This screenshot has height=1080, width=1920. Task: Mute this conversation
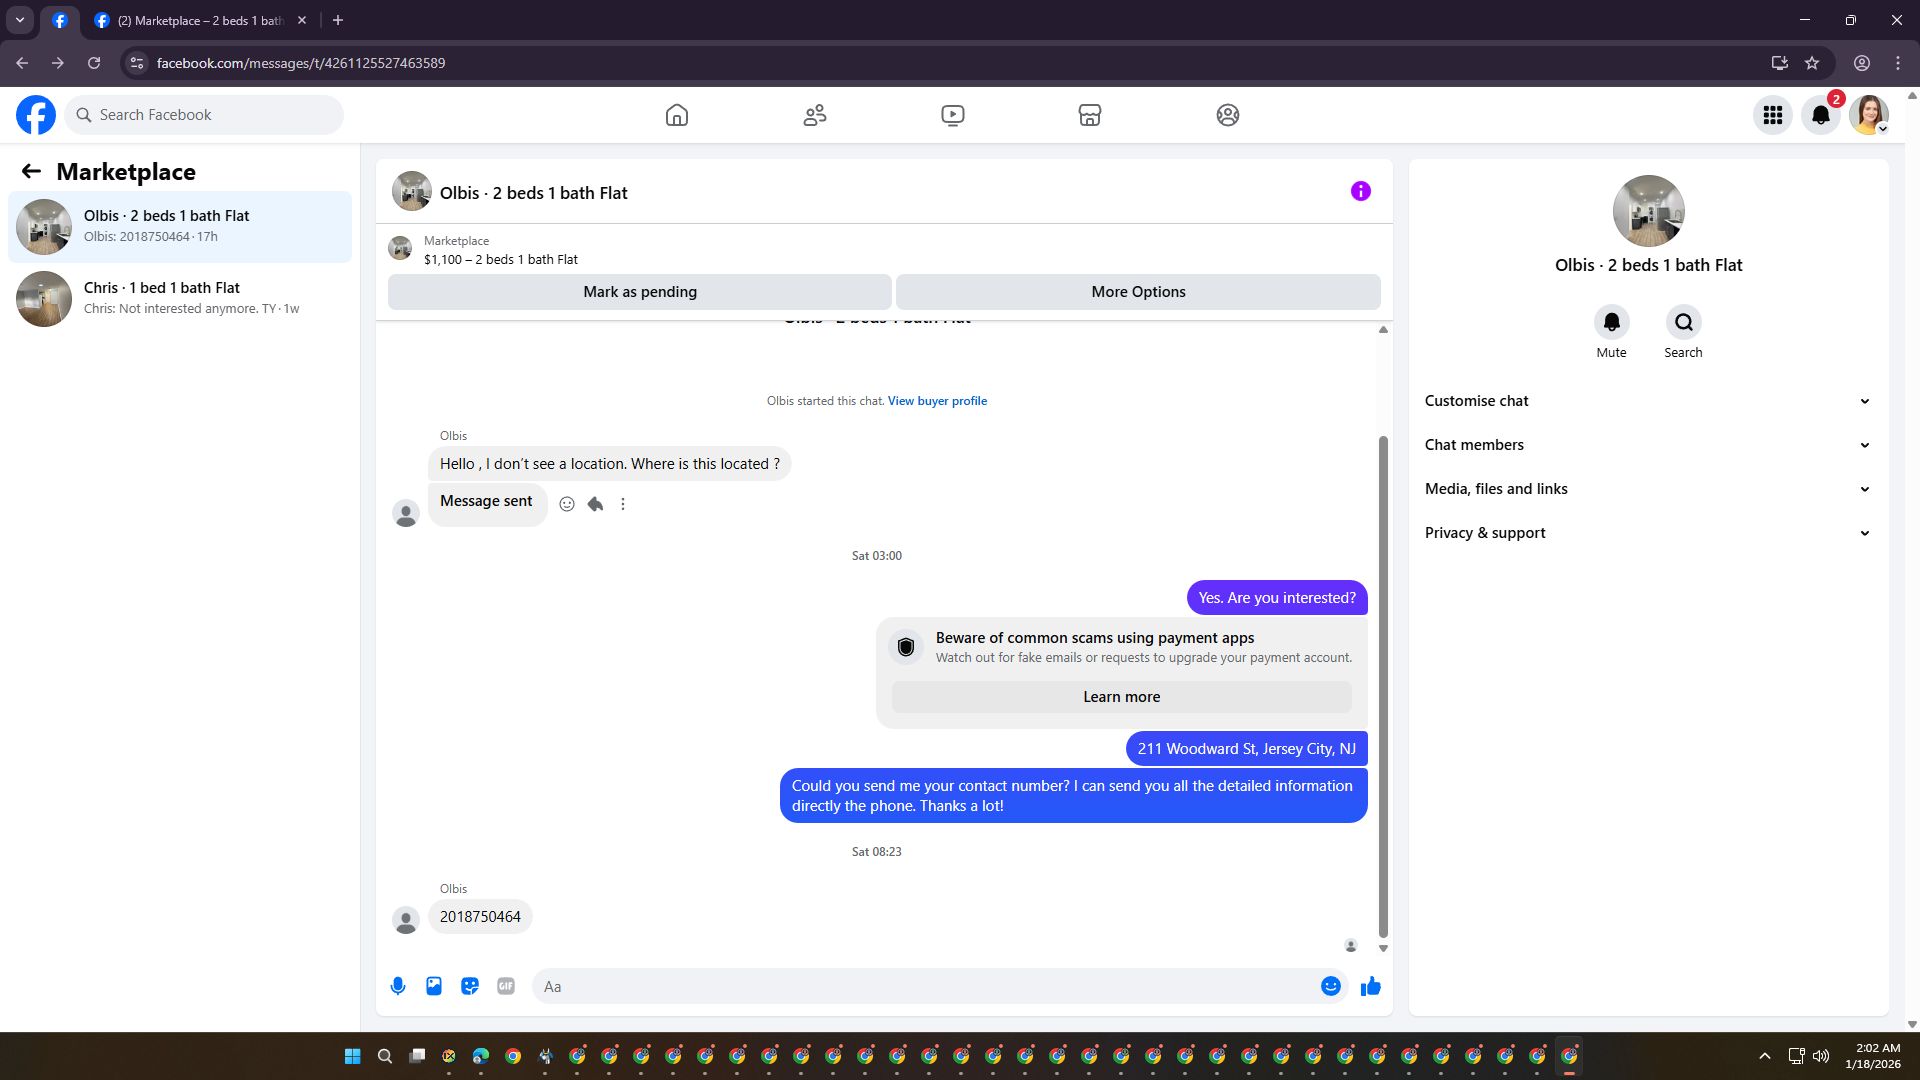(1611, 322)
